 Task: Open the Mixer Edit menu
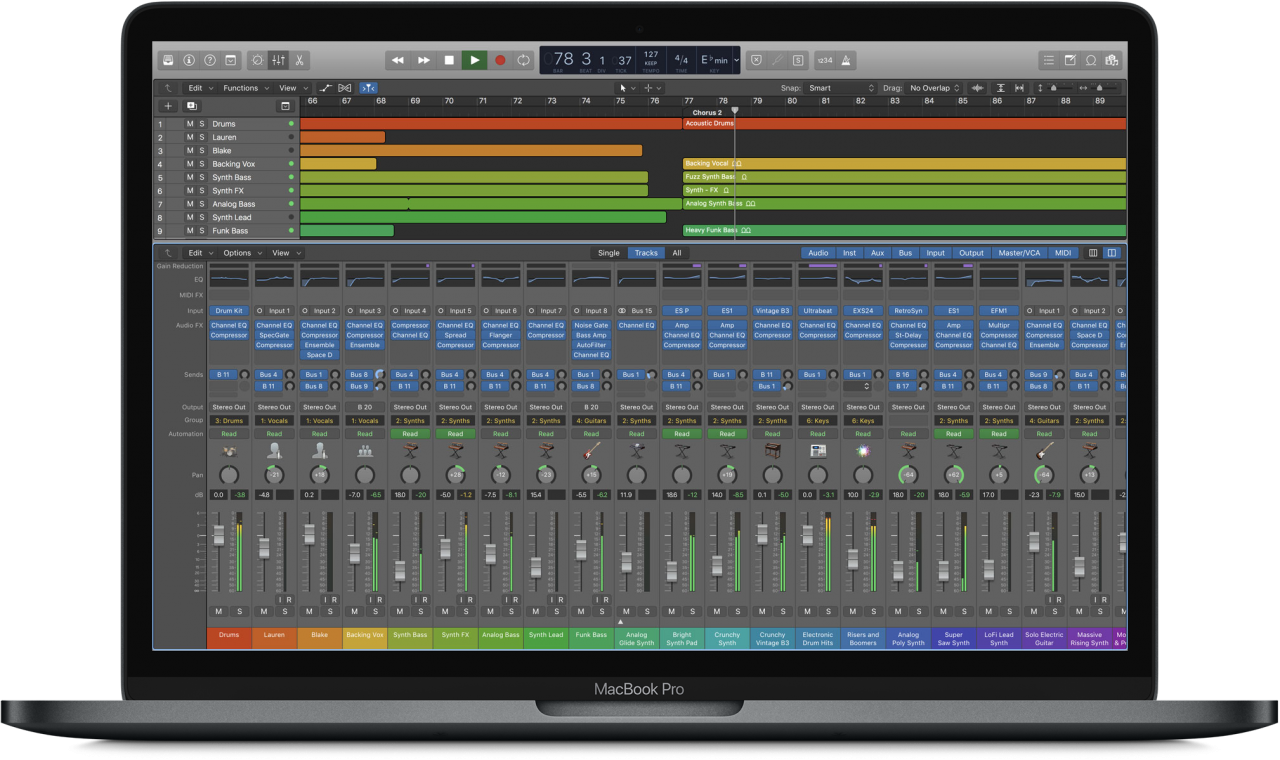[x=199, y=253]
